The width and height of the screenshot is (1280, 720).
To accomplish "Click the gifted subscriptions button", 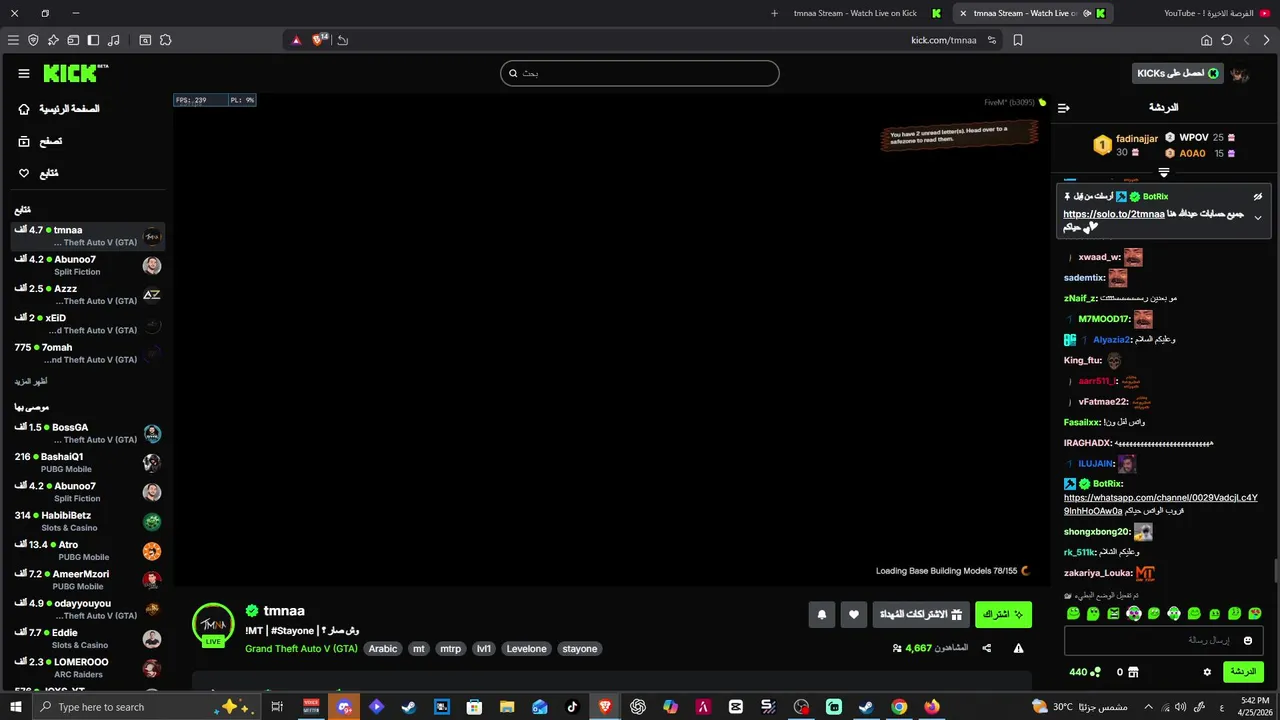I will (x=920, y=615).
